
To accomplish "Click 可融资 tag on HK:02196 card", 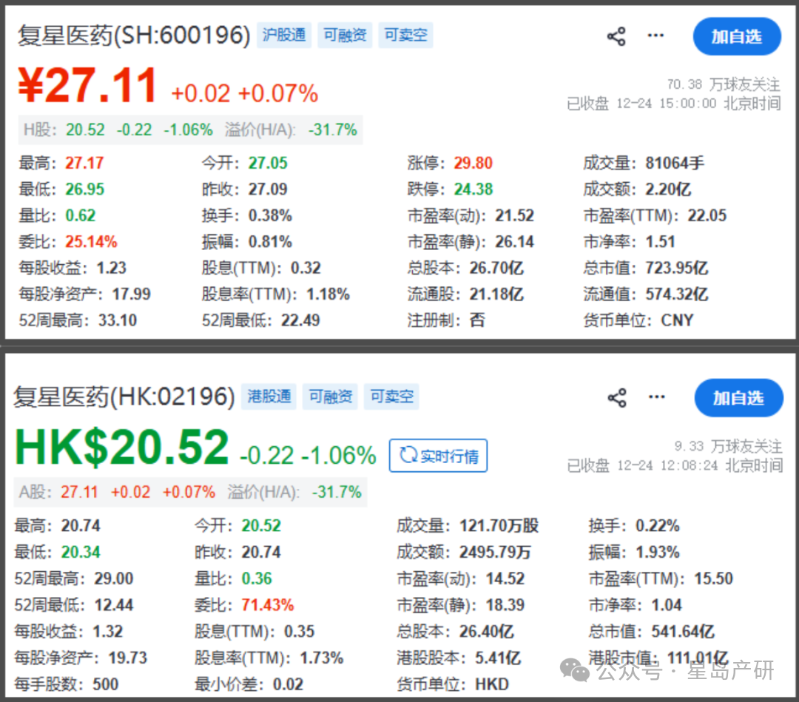I will pyautogui.click(x=330, y=396).
